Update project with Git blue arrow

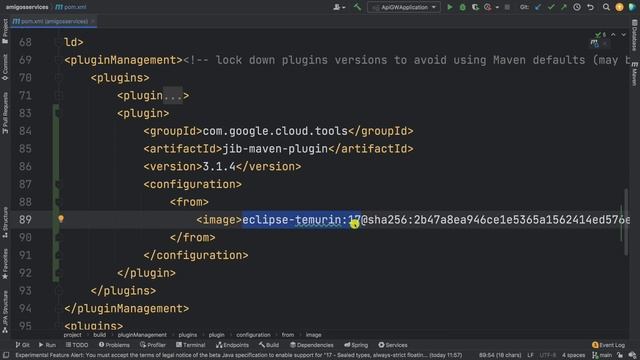[x=538, y=7]
